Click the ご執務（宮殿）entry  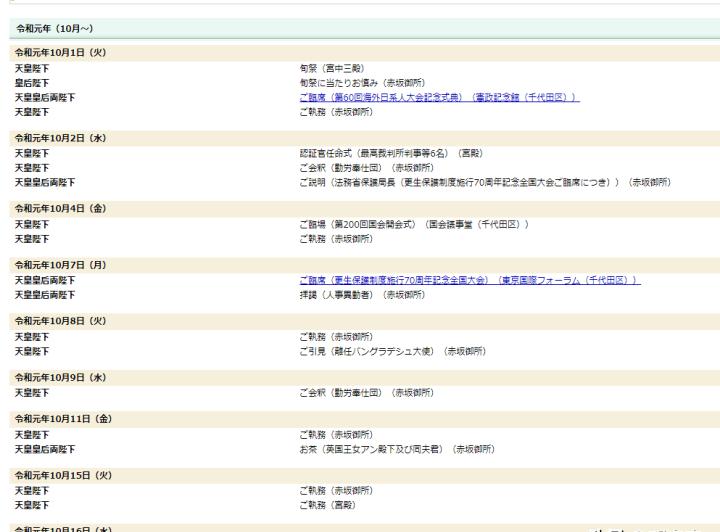tap(328, 505)
